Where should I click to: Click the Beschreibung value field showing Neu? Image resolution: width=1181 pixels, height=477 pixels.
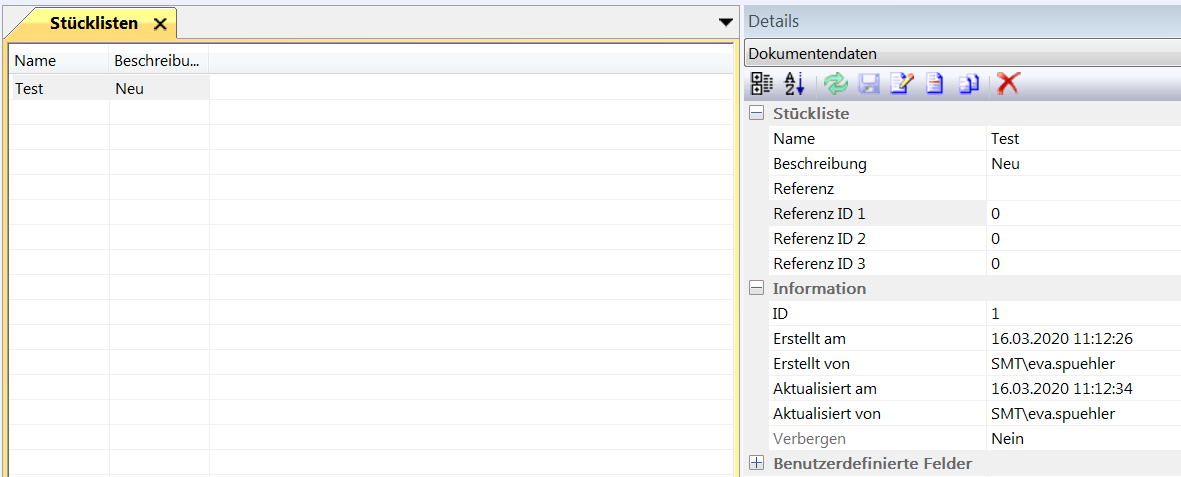1080,164
